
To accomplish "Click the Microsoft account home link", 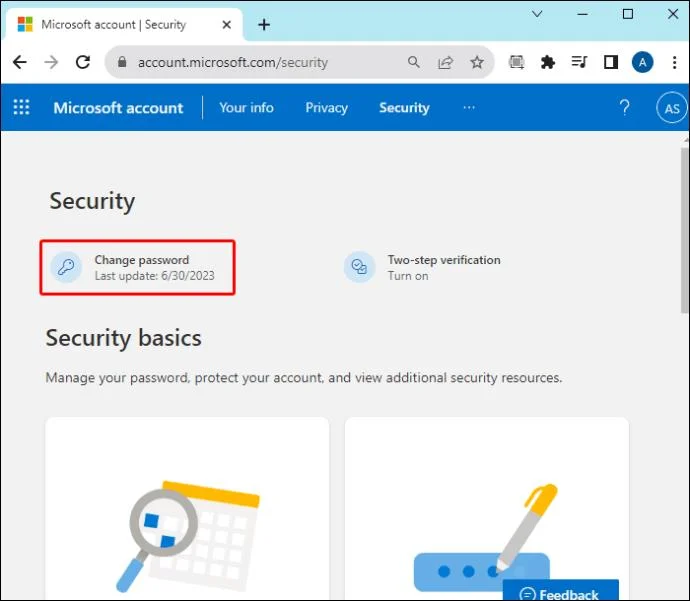I will [x=118, y=108].
